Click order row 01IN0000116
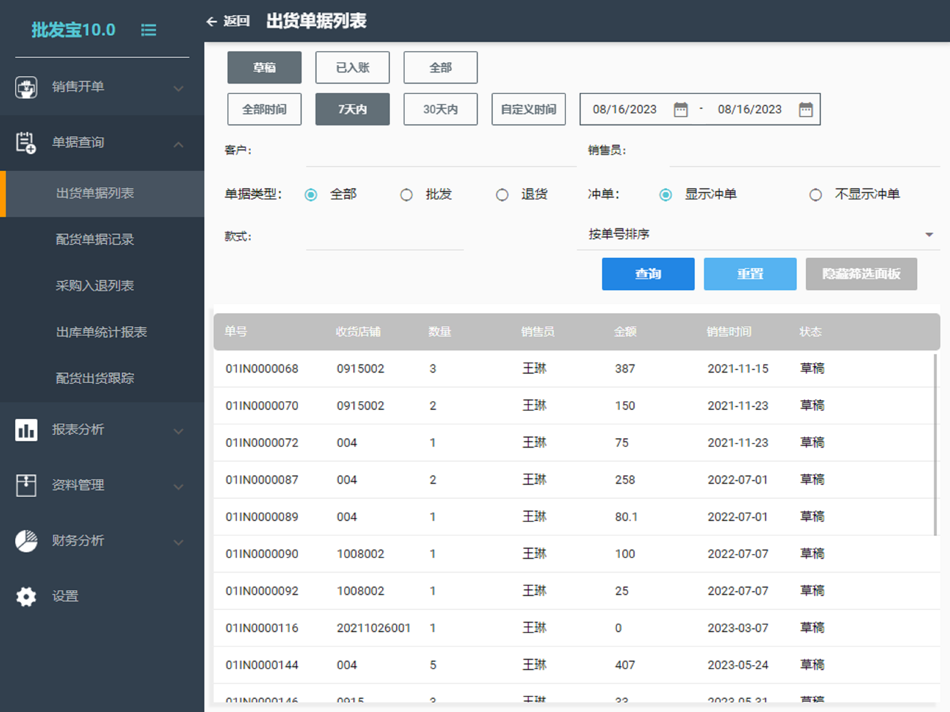 (x=576, y=628)
